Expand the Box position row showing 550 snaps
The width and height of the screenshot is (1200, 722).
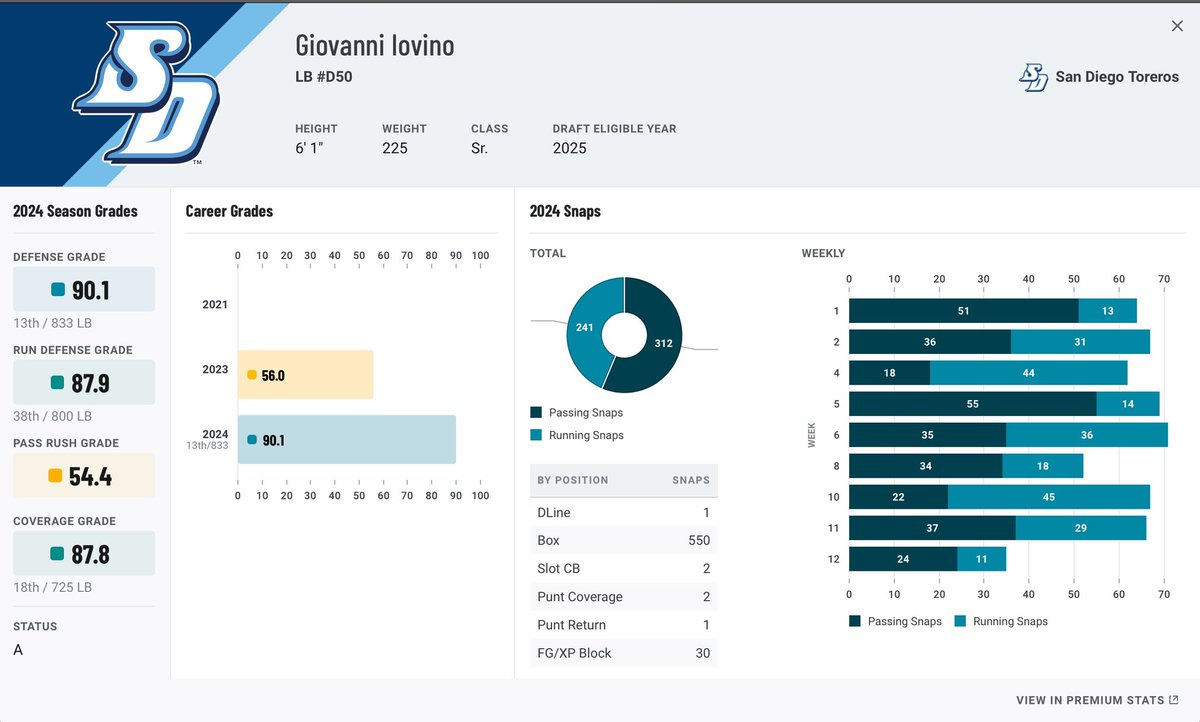[623, 540]
